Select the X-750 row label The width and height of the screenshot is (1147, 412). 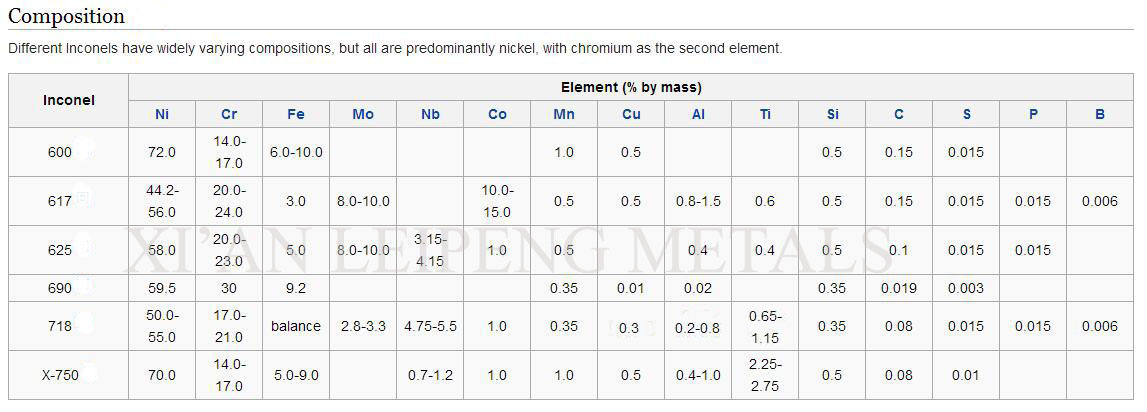[60, 375]
